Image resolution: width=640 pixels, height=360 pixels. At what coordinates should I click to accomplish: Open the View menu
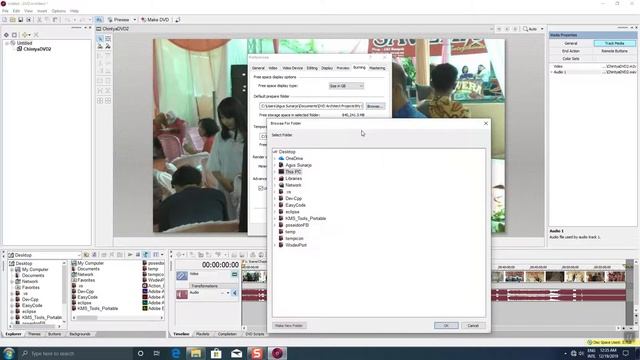point(29,11)
